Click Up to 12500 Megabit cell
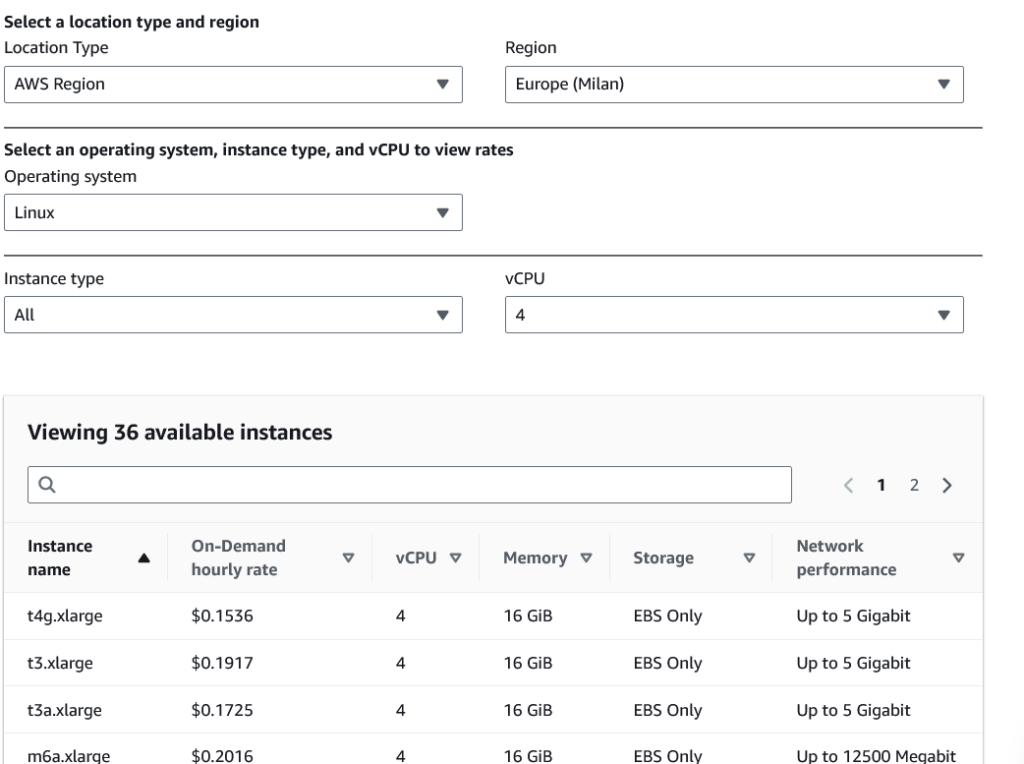 point(876,756)
